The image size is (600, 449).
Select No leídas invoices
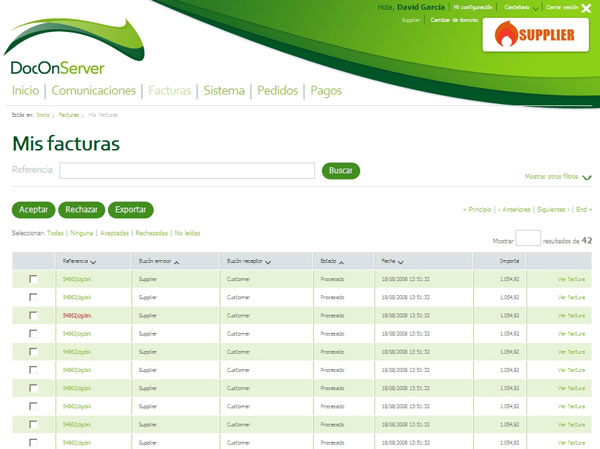pos(187,233)
